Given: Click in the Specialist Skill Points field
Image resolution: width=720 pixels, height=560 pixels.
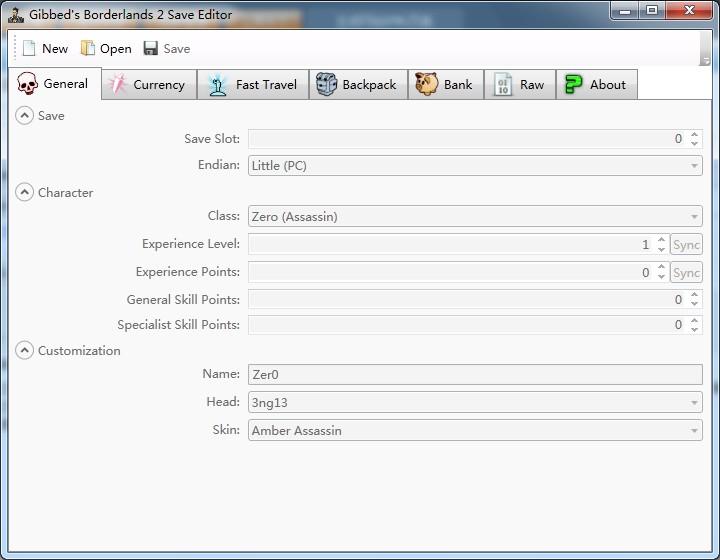Looking at the screenshot, I should coord(468,325).
